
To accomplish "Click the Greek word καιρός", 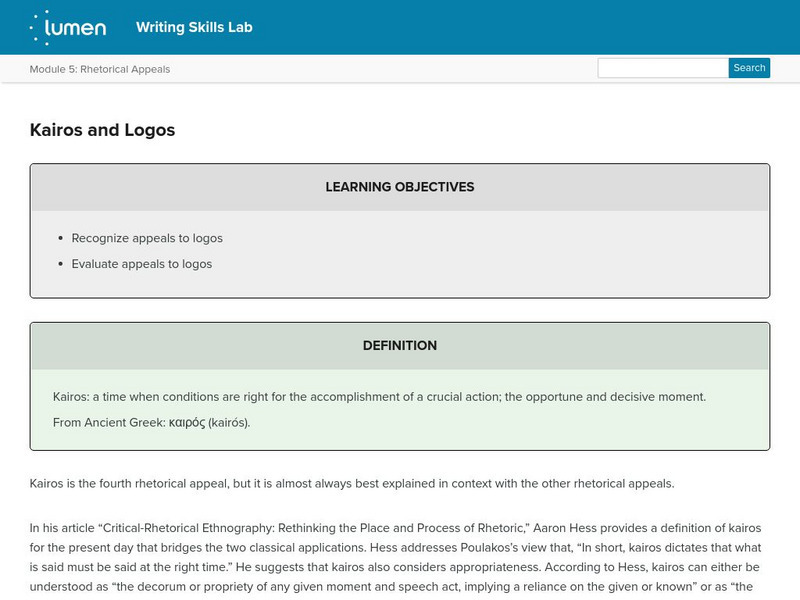I will tap(187, 422).
